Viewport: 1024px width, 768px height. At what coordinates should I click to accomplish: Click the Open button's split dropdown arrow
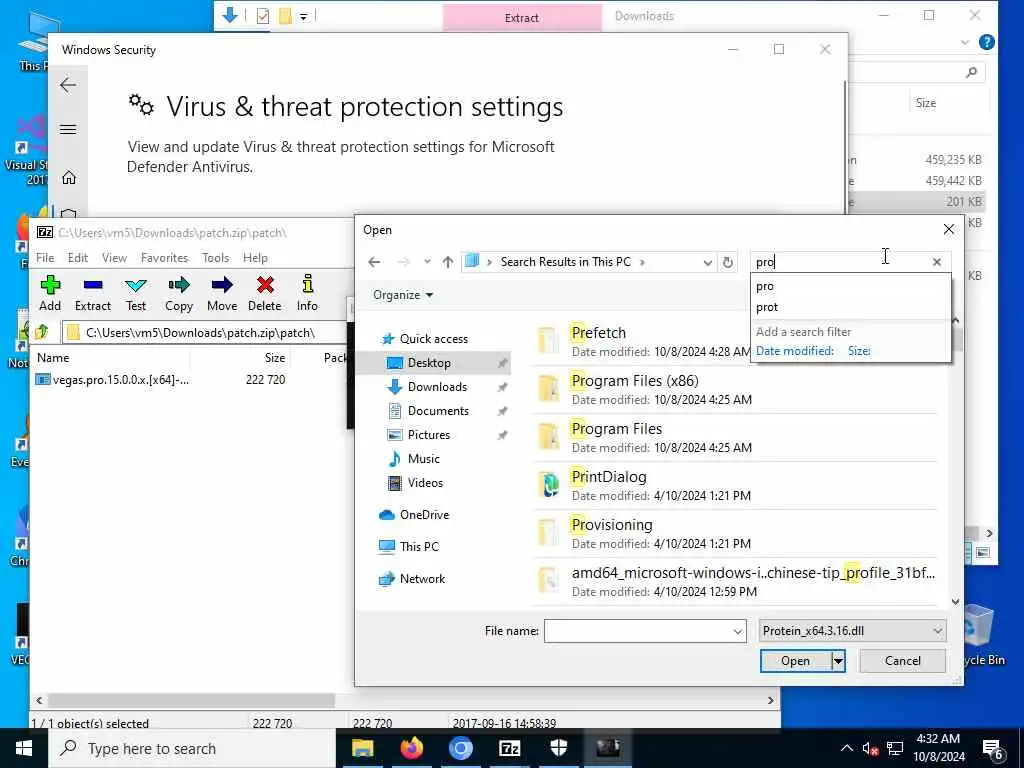coord(838,661)
